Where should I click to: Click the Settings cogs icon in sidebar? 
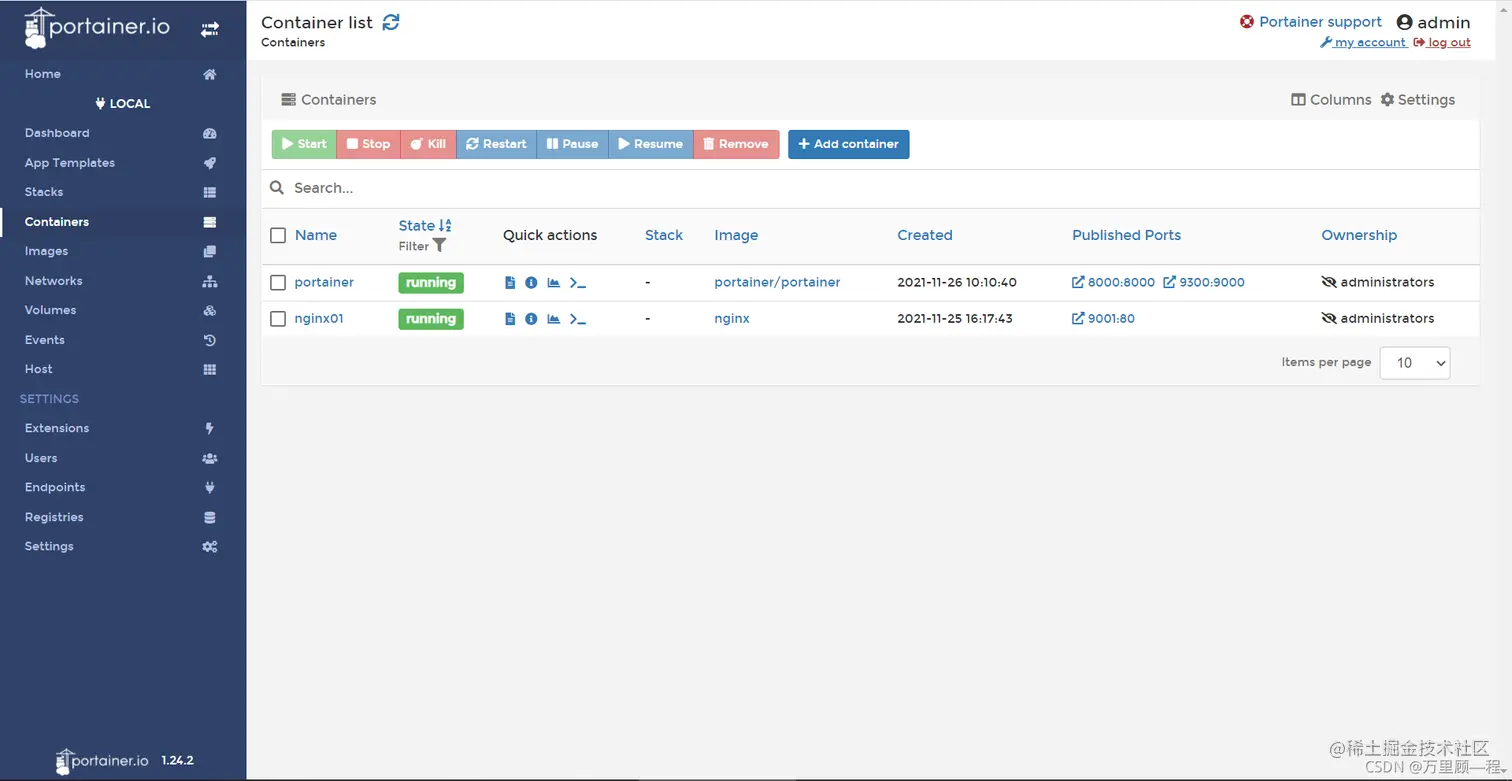click(209, 546)
